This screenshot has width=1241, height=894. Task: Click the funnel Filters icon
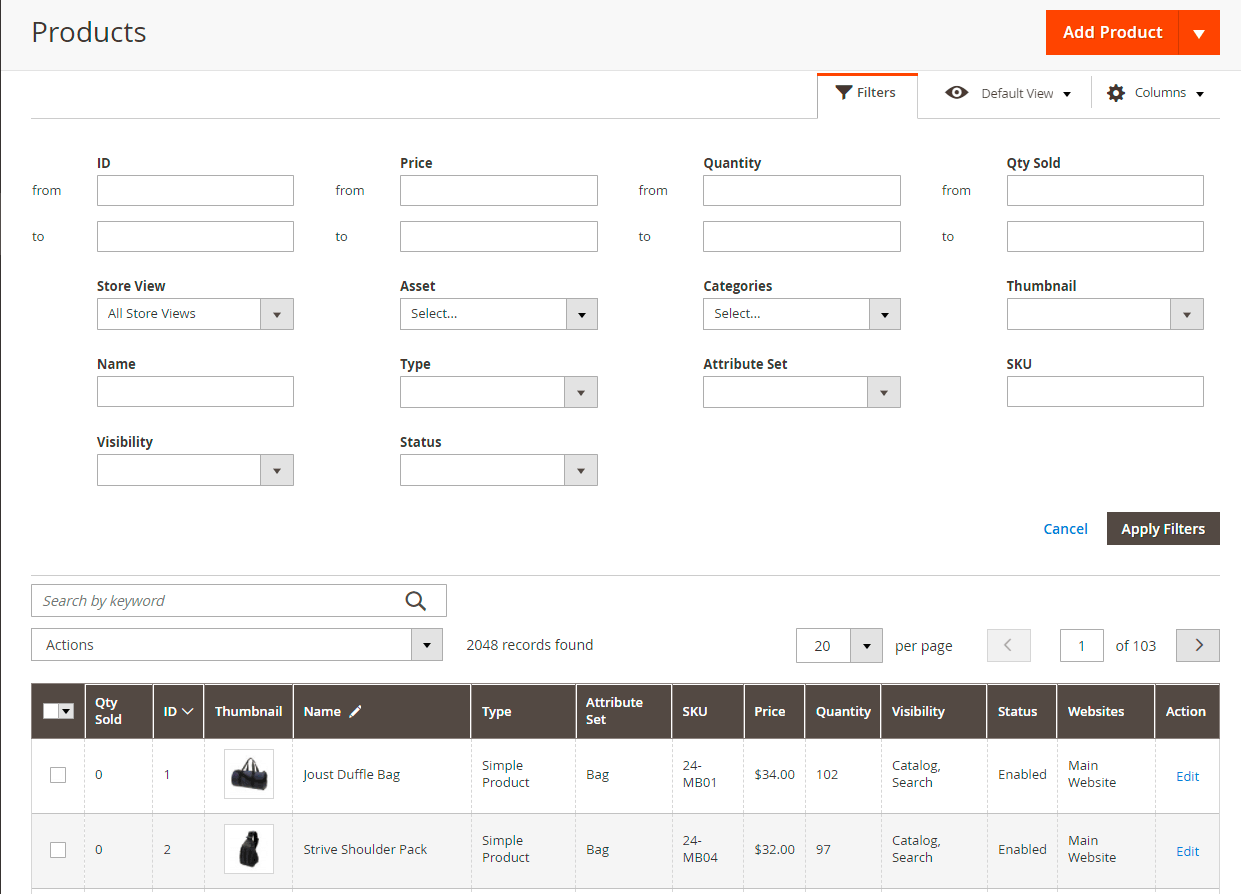(x=844, y=92)
